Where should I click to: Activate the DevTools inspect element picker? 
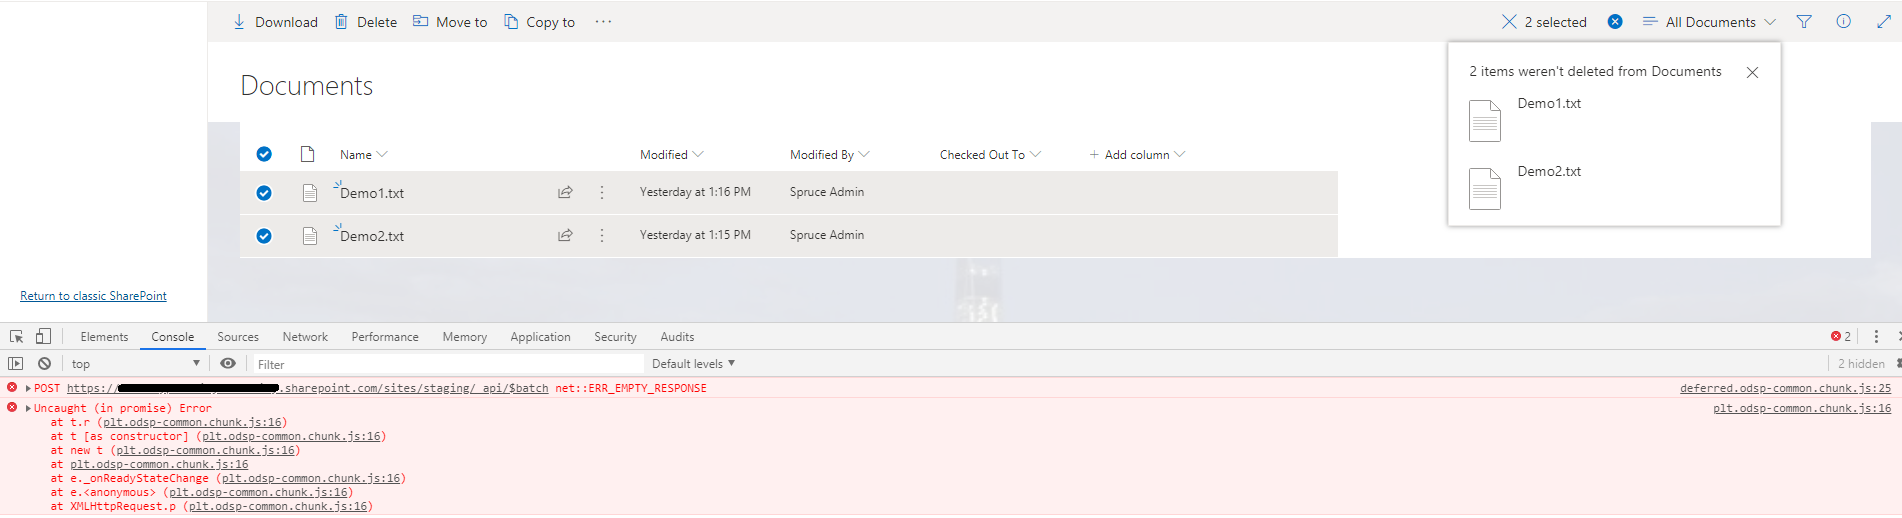(x=17, y=337)
